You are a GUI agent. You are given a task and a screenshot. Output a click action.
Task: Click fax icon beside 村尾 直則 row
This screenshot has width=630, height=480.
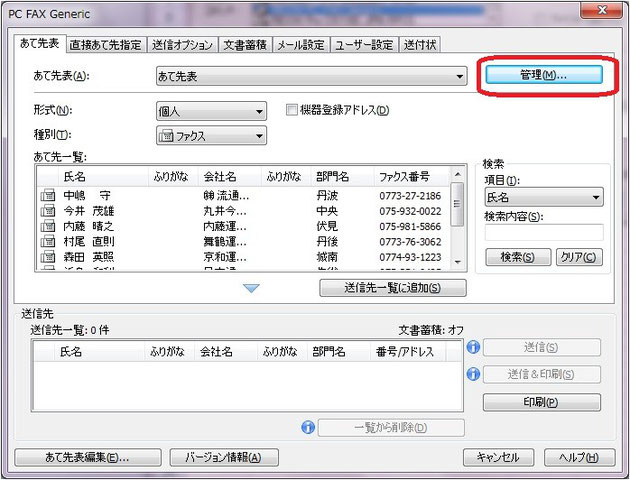click(48, 241)
